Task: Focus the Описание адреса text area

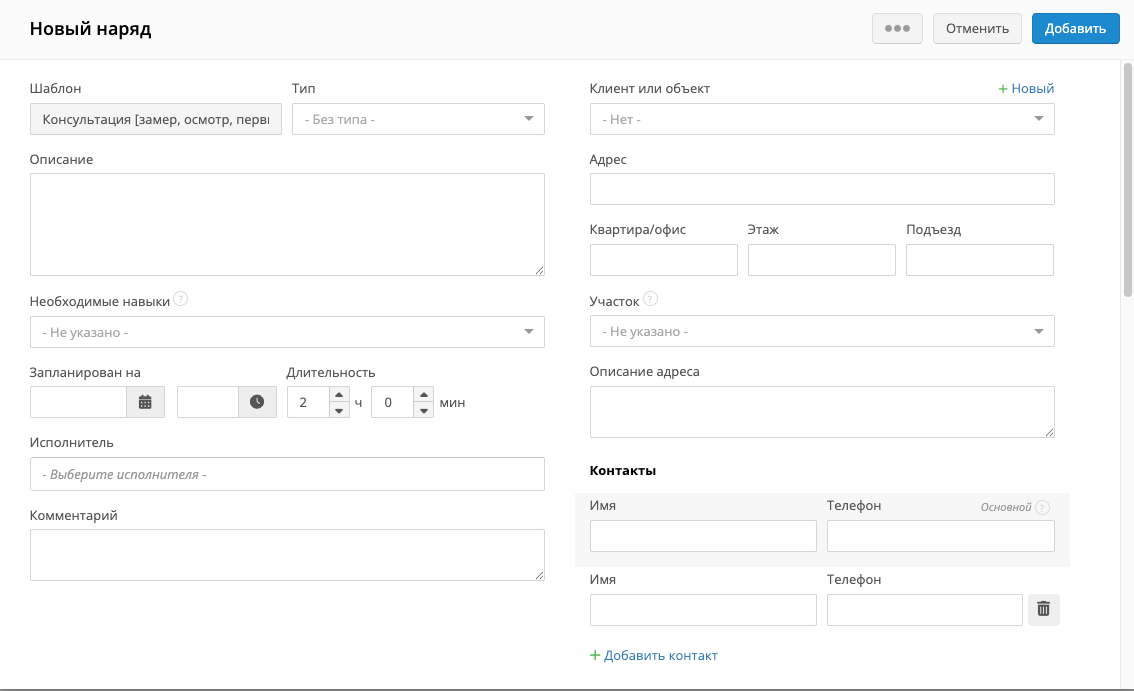Action: tap(822, 412)
